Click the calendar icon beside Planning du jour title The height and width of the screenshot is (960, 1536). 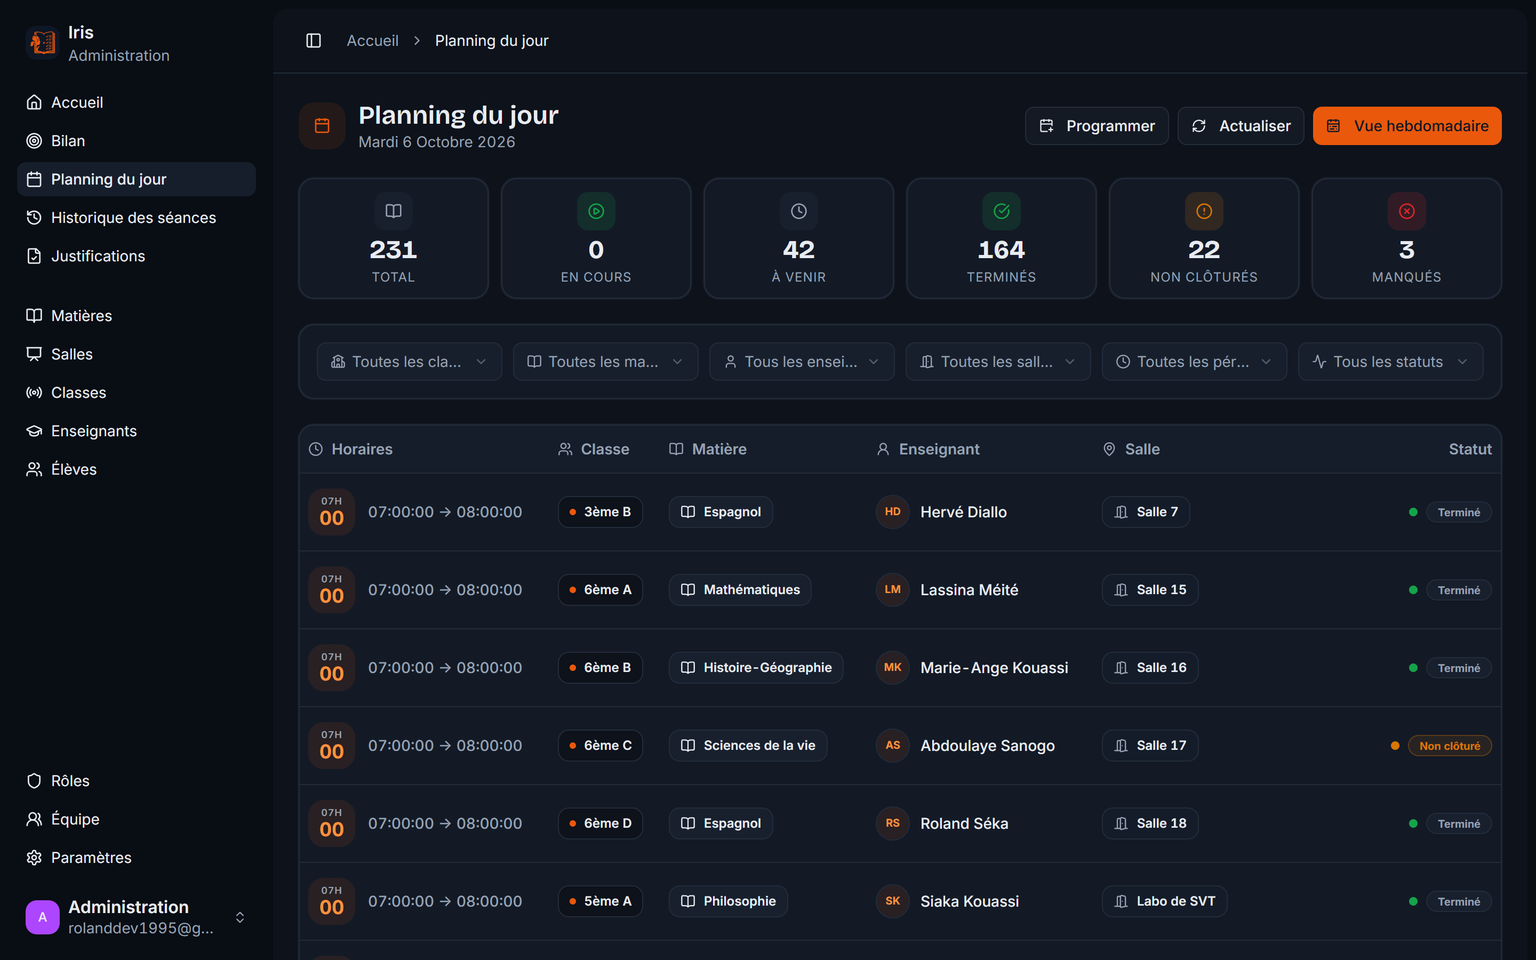click(x=322, y=126)
